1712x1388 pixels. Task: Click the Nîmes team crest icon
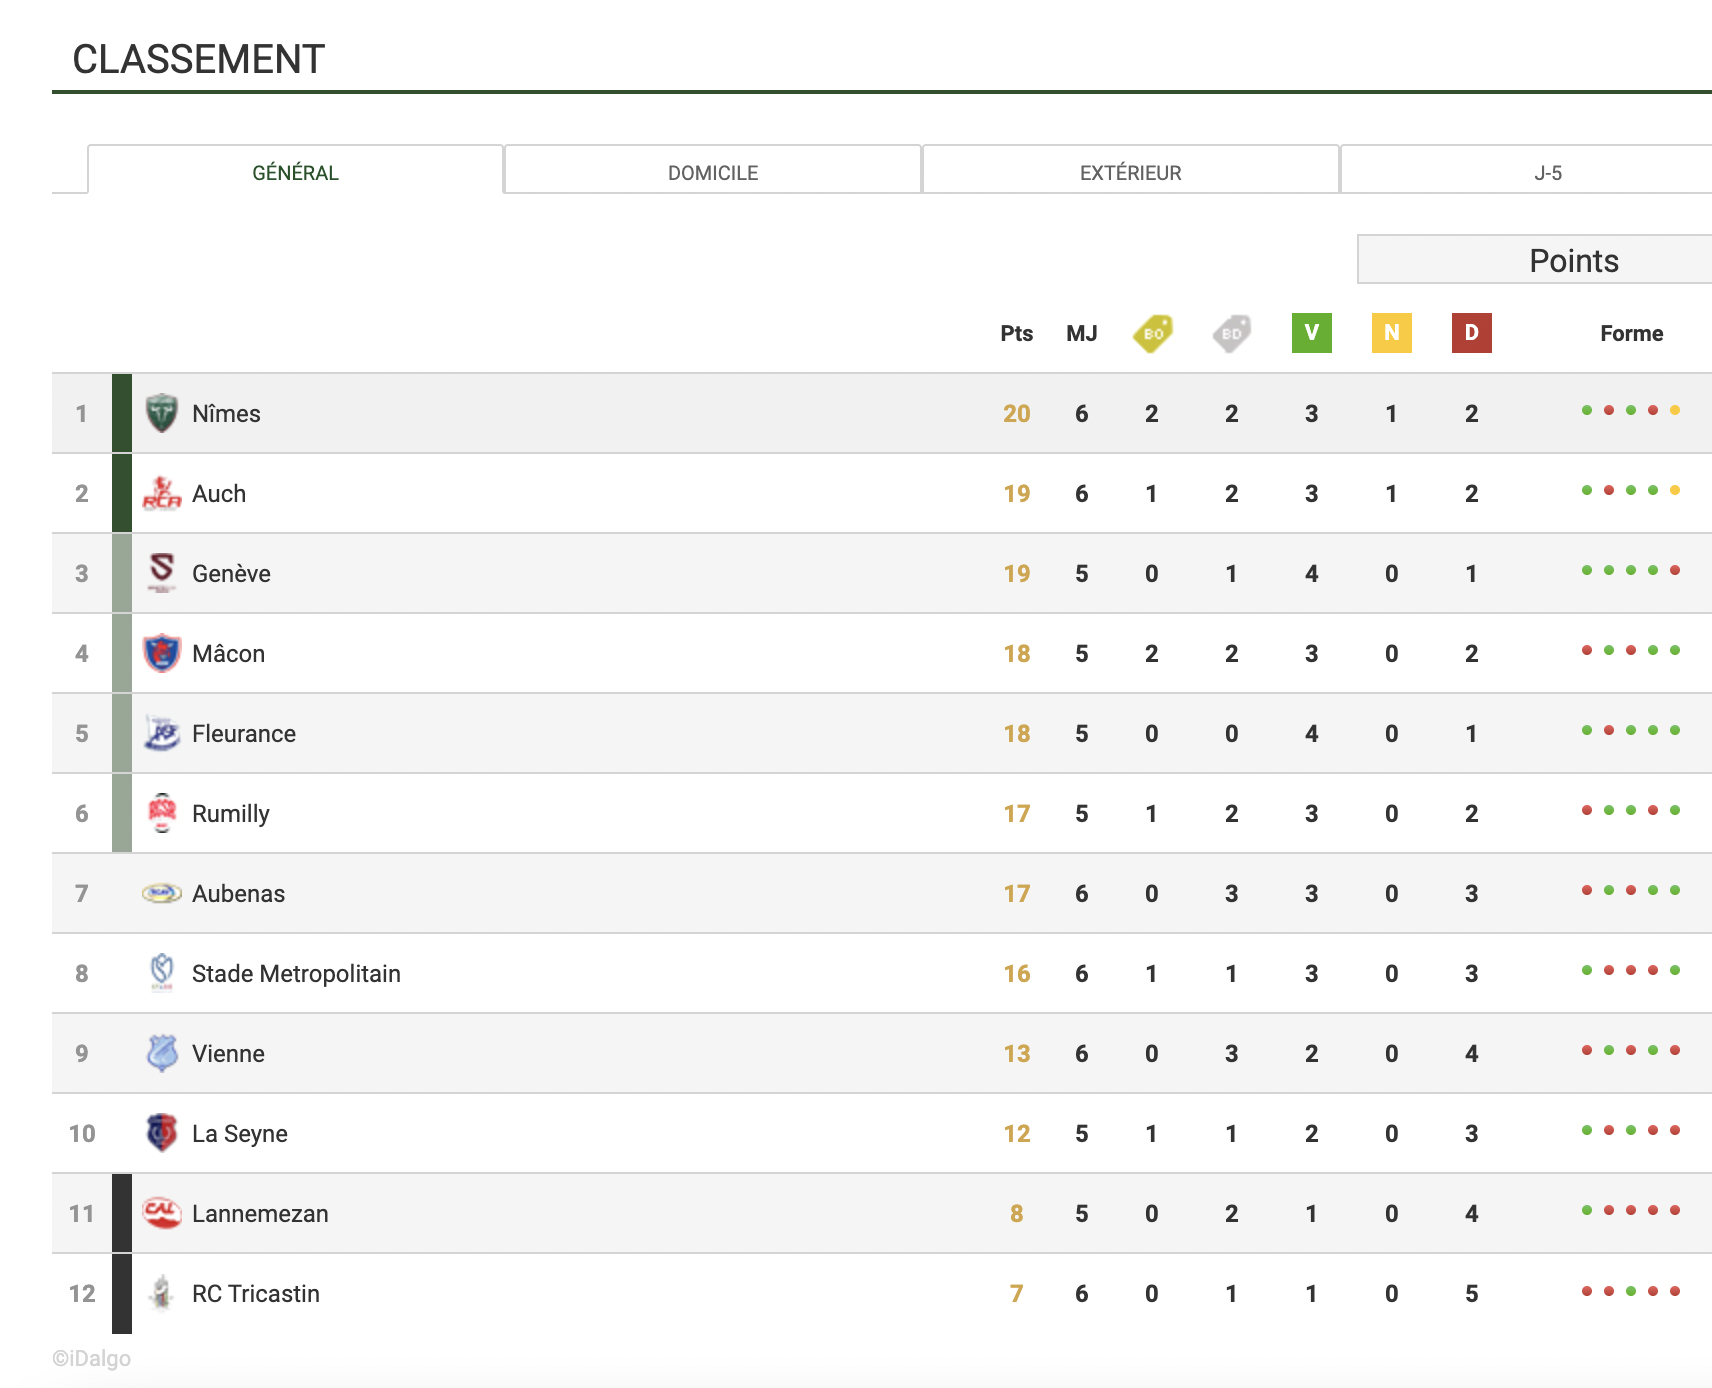click(x=161, y=413)
